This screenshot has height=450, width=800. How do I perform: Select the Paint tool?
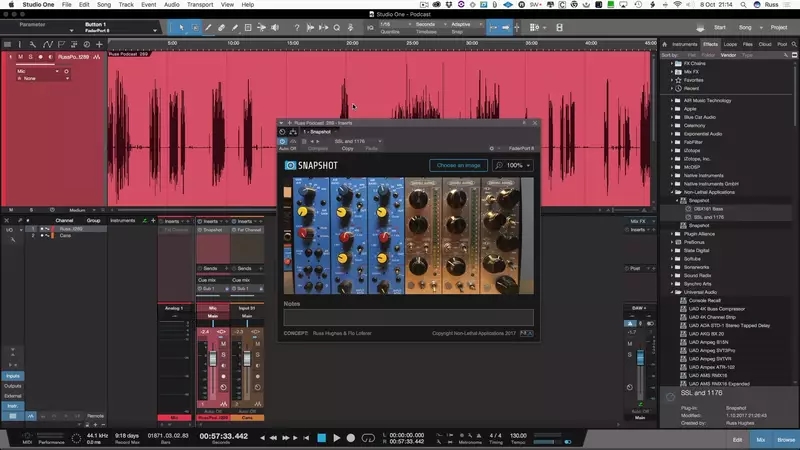point(235,28)
